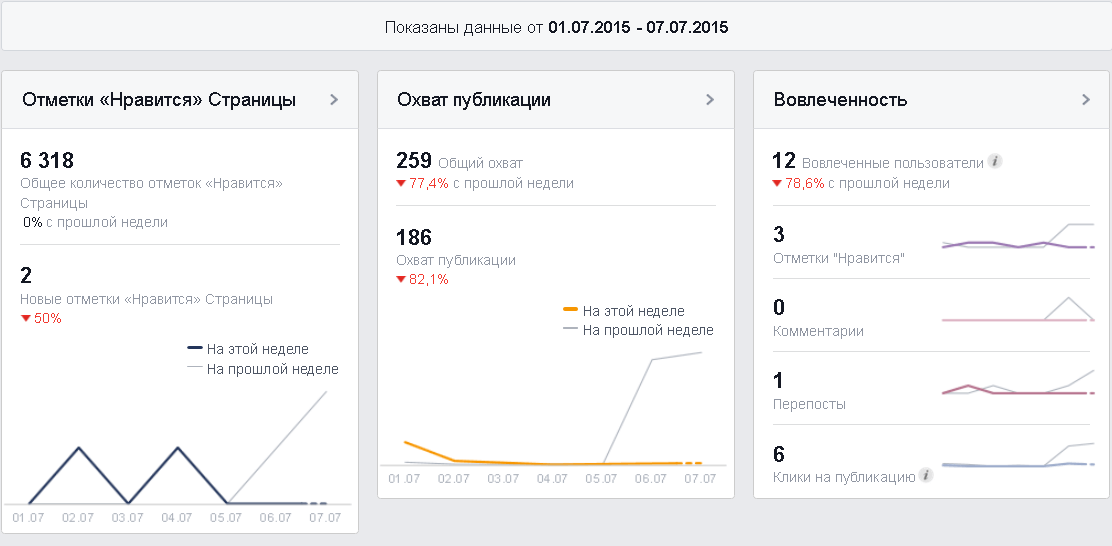Screen dimensions: 1112x546
Task: Click the Перепосты label
Action: tap(809, 404)
